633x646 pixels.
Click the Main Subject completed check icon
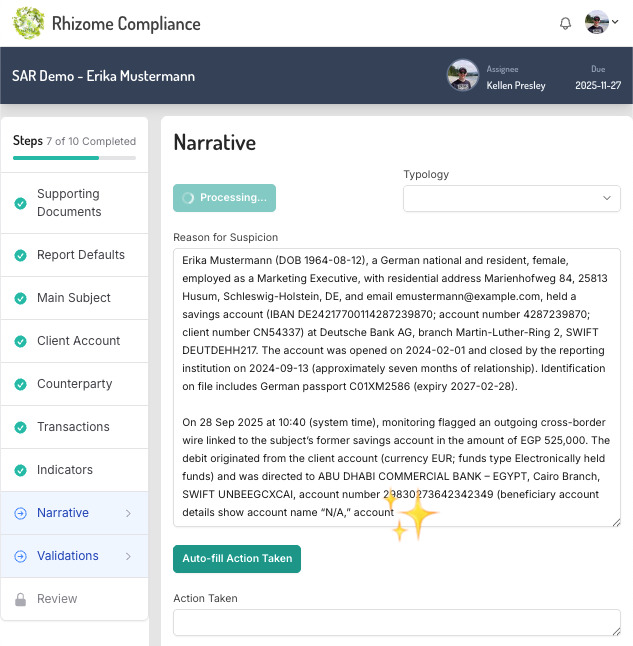pos(20,298)
